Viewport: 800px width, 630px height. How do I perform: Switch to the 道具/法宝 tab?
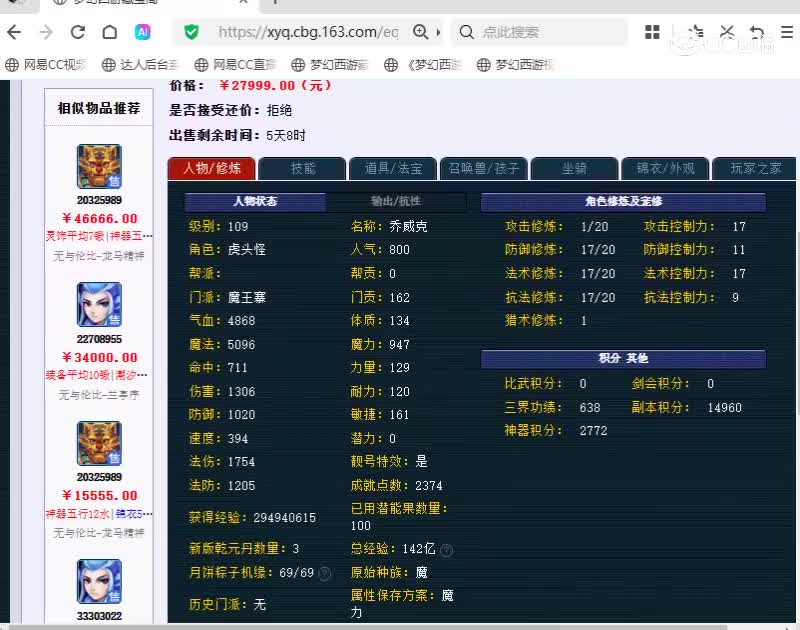click(x=393, y=168)
